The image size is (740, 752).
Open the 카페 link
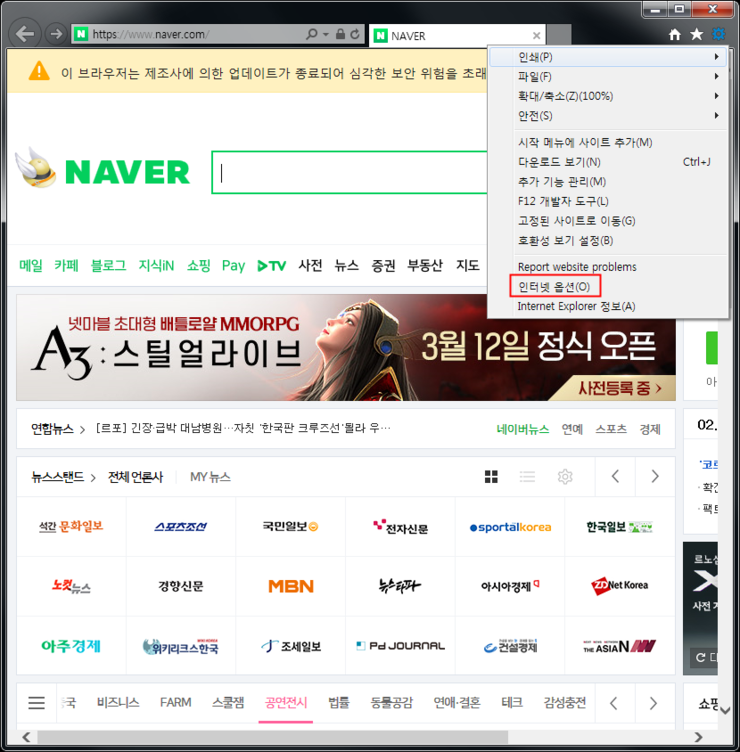(x=66, y=266)
